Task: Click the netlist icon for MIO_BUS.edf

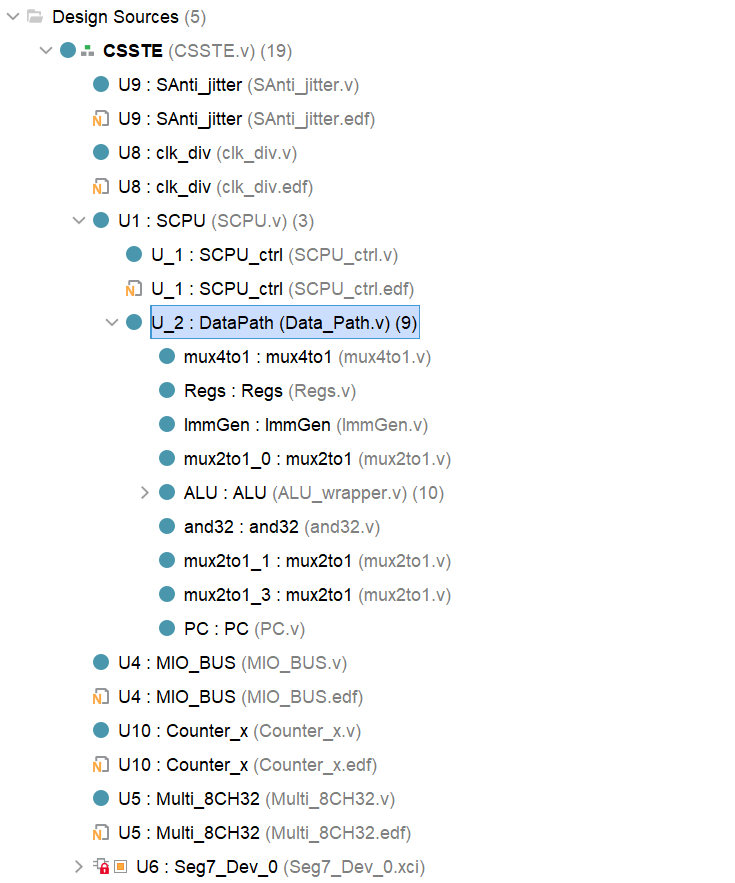Action: pos(101,697)
